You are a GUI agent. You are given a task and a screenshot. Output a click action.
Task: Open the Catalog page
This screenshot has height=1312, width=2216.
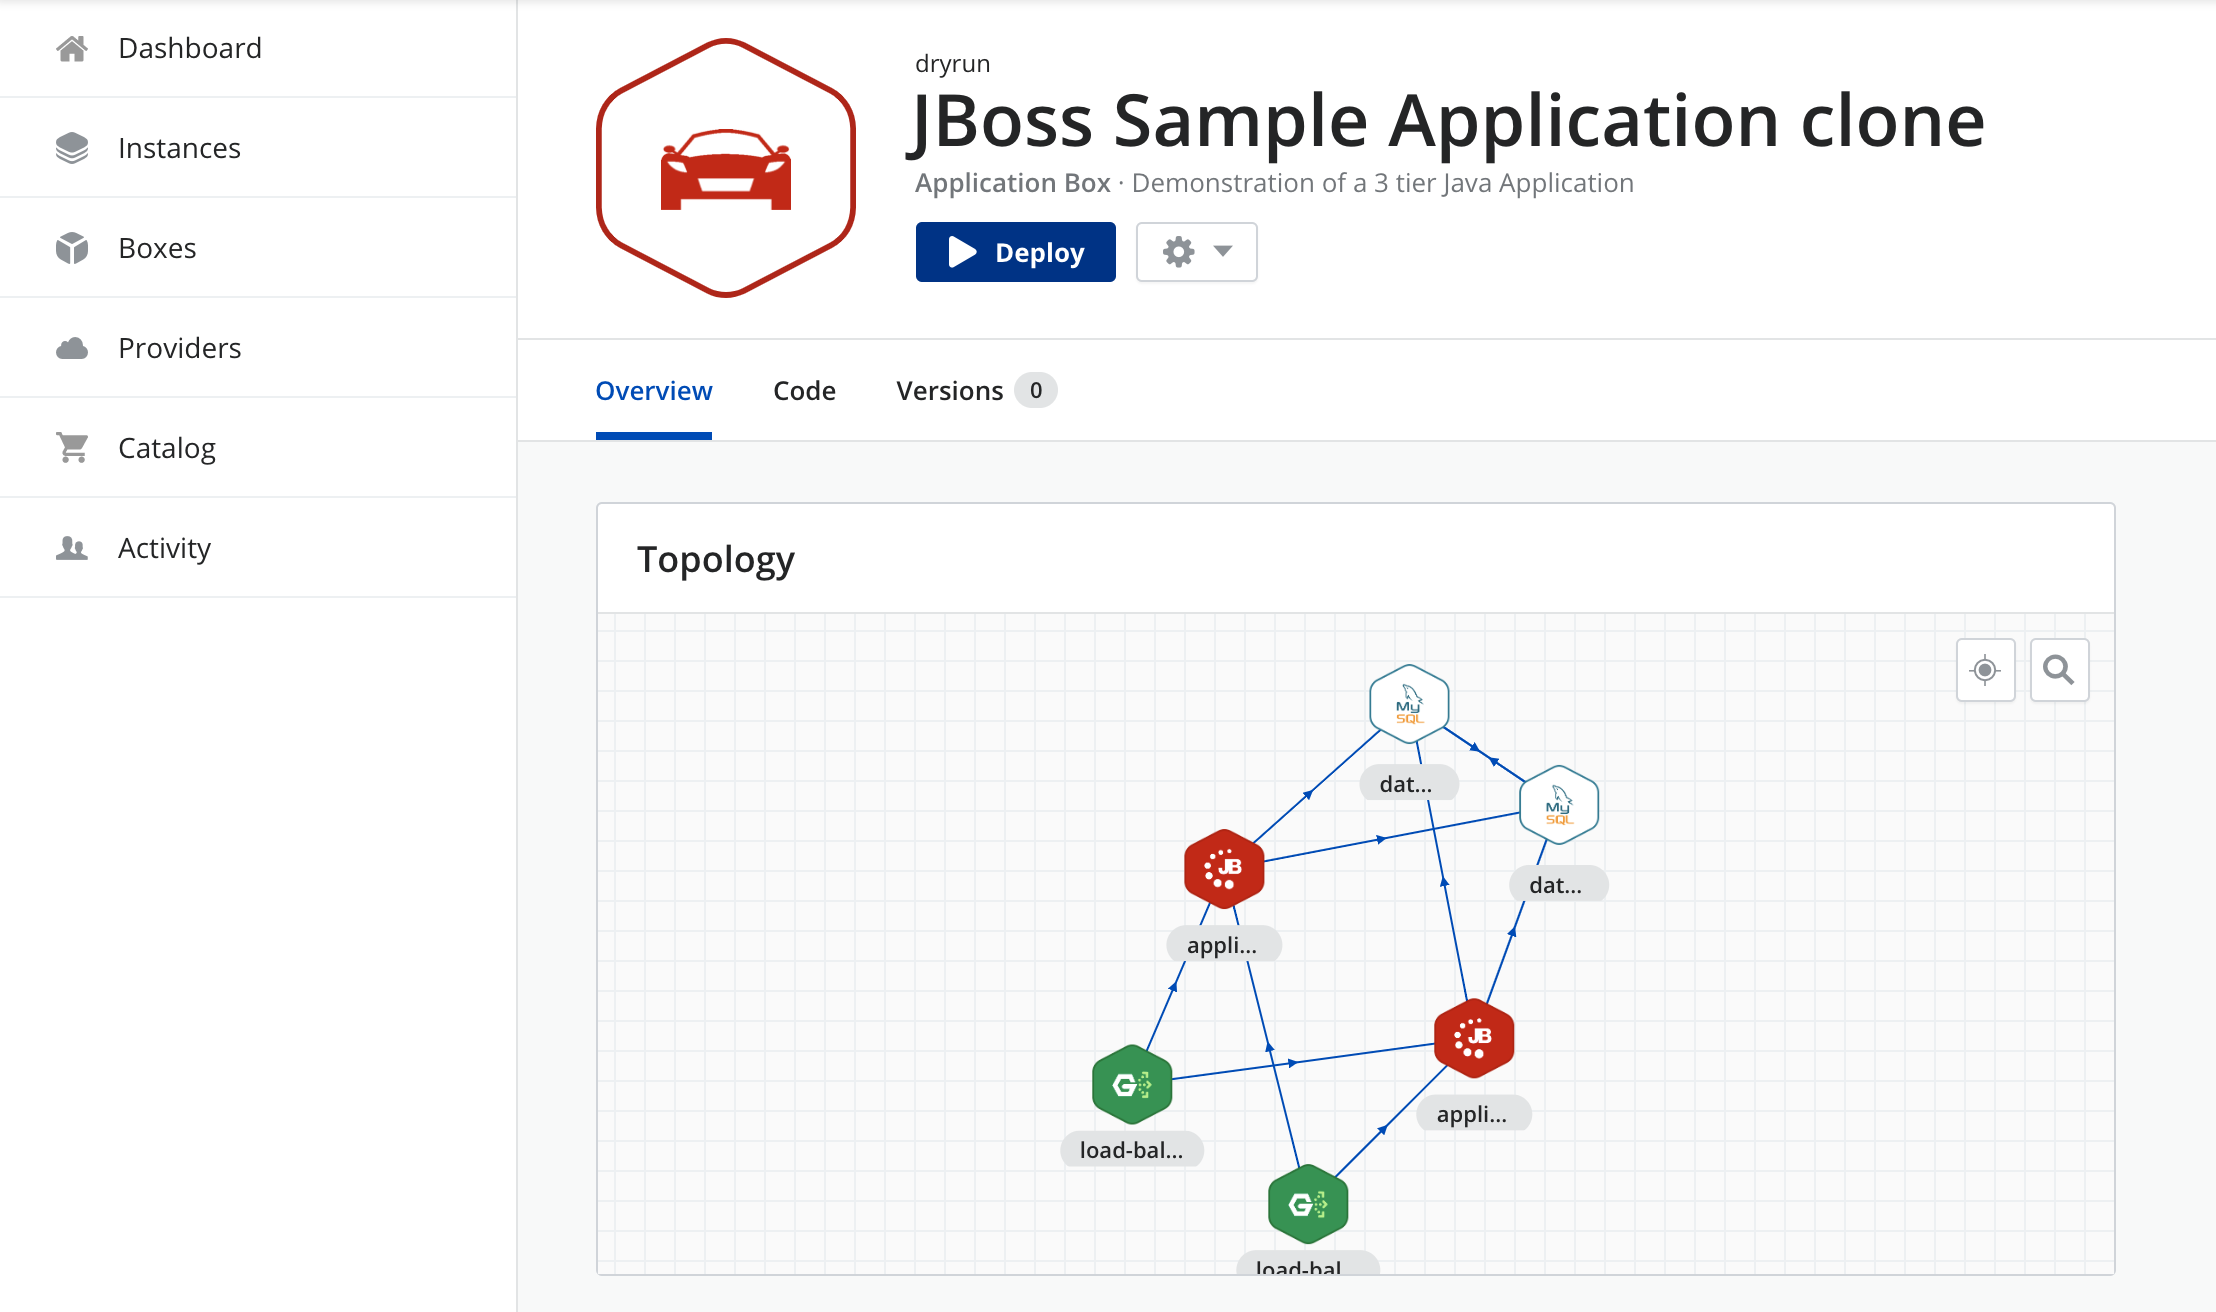[258, 448]
